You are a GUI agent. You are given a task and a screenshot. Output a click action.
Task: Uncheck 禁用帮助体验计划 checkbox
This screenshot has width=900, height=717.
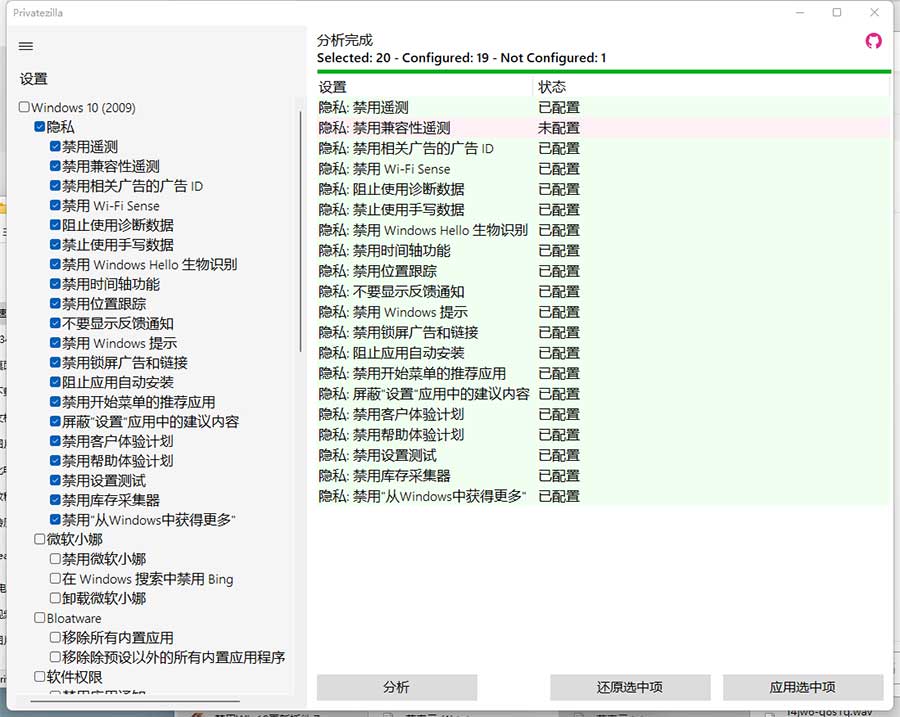coord(55,460)
